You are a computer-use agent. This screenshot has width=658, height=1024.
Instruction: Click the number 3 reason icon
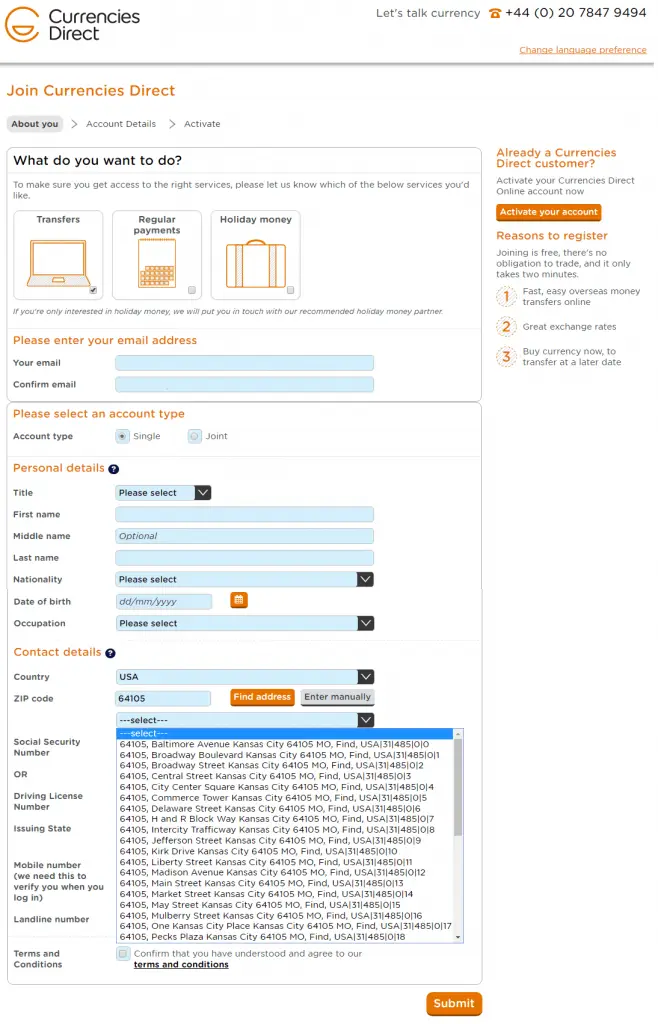[x=506, y=357]
